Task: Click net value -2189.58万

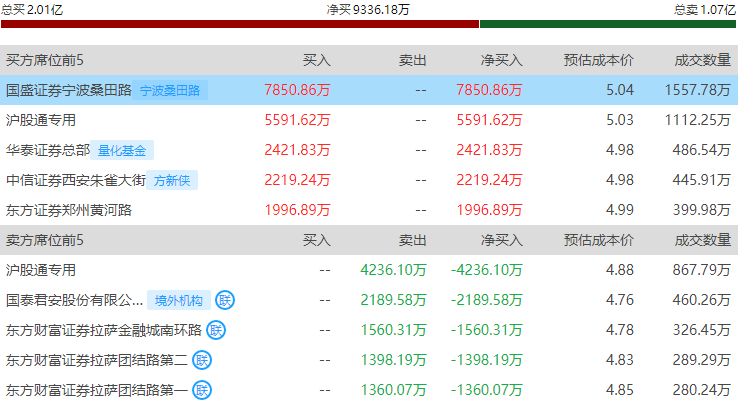Action: pos(487,300)
